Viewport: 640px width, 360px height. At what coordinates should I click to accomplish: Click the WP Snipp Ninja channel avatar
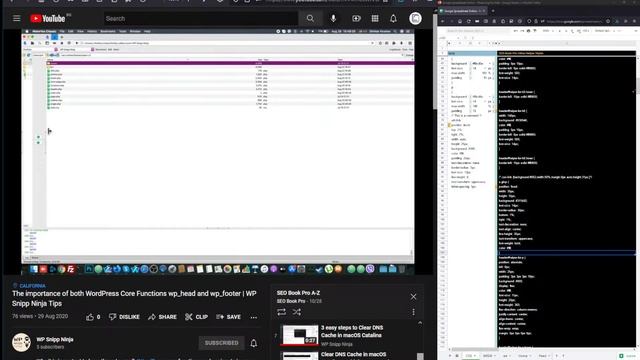click(21, 342)
